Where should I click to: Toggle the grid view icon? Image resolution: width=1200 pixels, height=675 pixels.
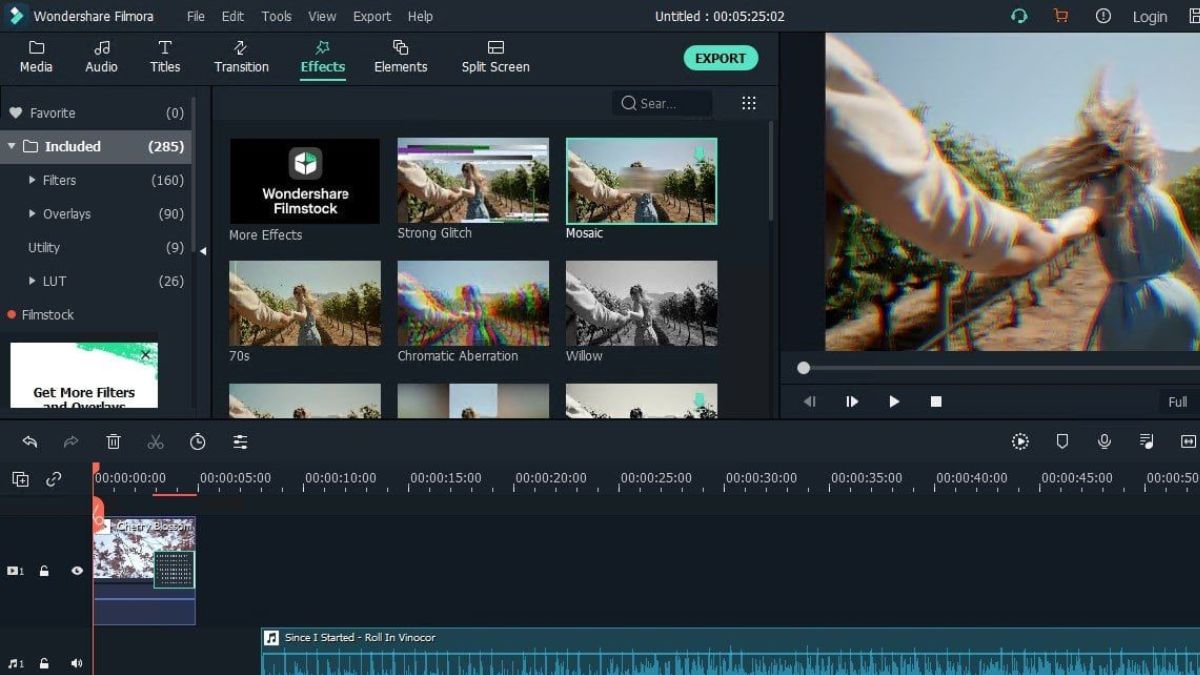[x=749, y=103]
